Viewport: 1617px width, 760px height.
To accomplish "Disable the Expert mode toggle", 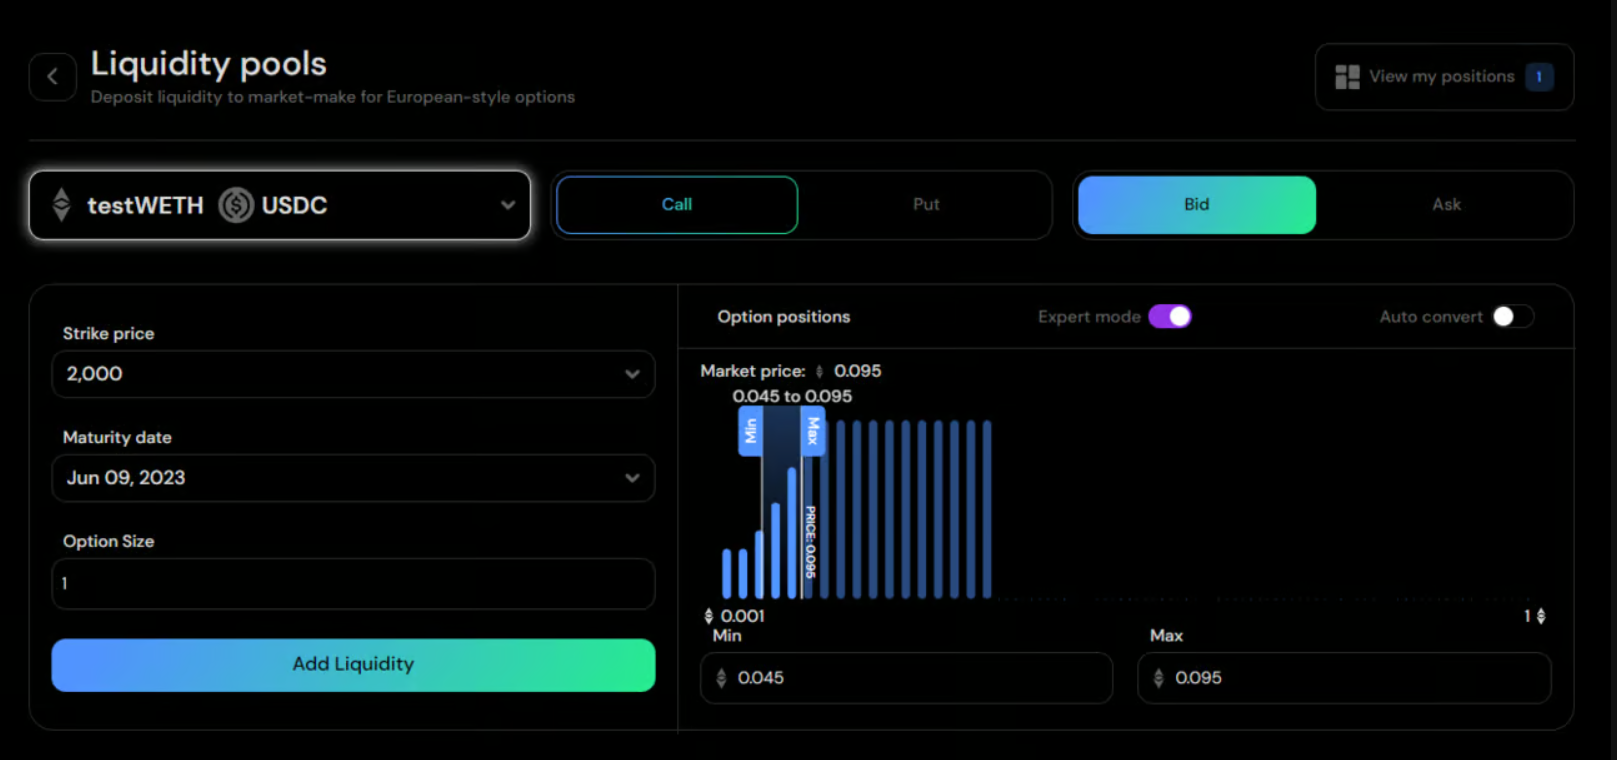I will tap(1169, 317).
